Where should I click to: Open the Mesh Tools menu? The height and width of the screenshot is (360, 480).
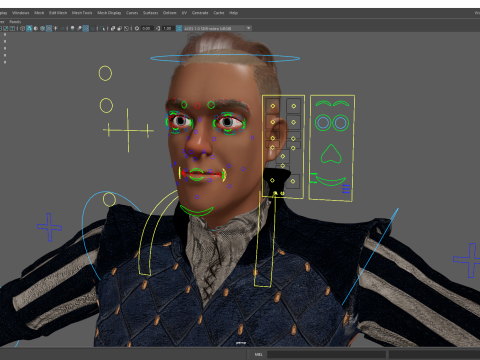coord(82,13)
